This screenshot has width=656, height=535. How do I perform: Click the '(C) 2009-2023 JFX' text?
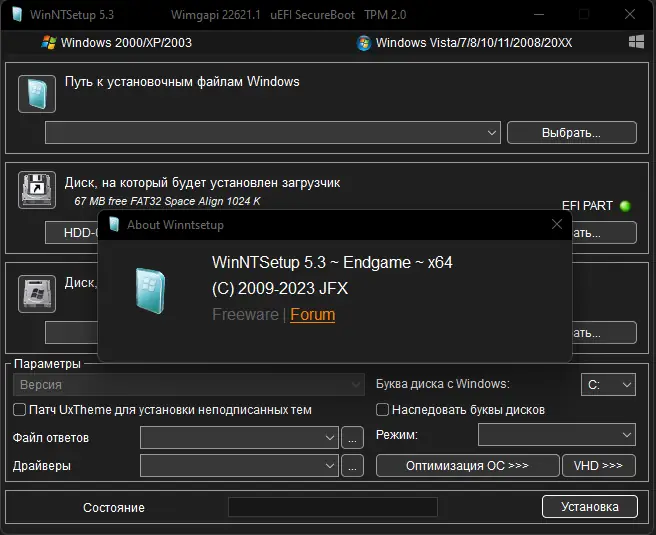280,289
